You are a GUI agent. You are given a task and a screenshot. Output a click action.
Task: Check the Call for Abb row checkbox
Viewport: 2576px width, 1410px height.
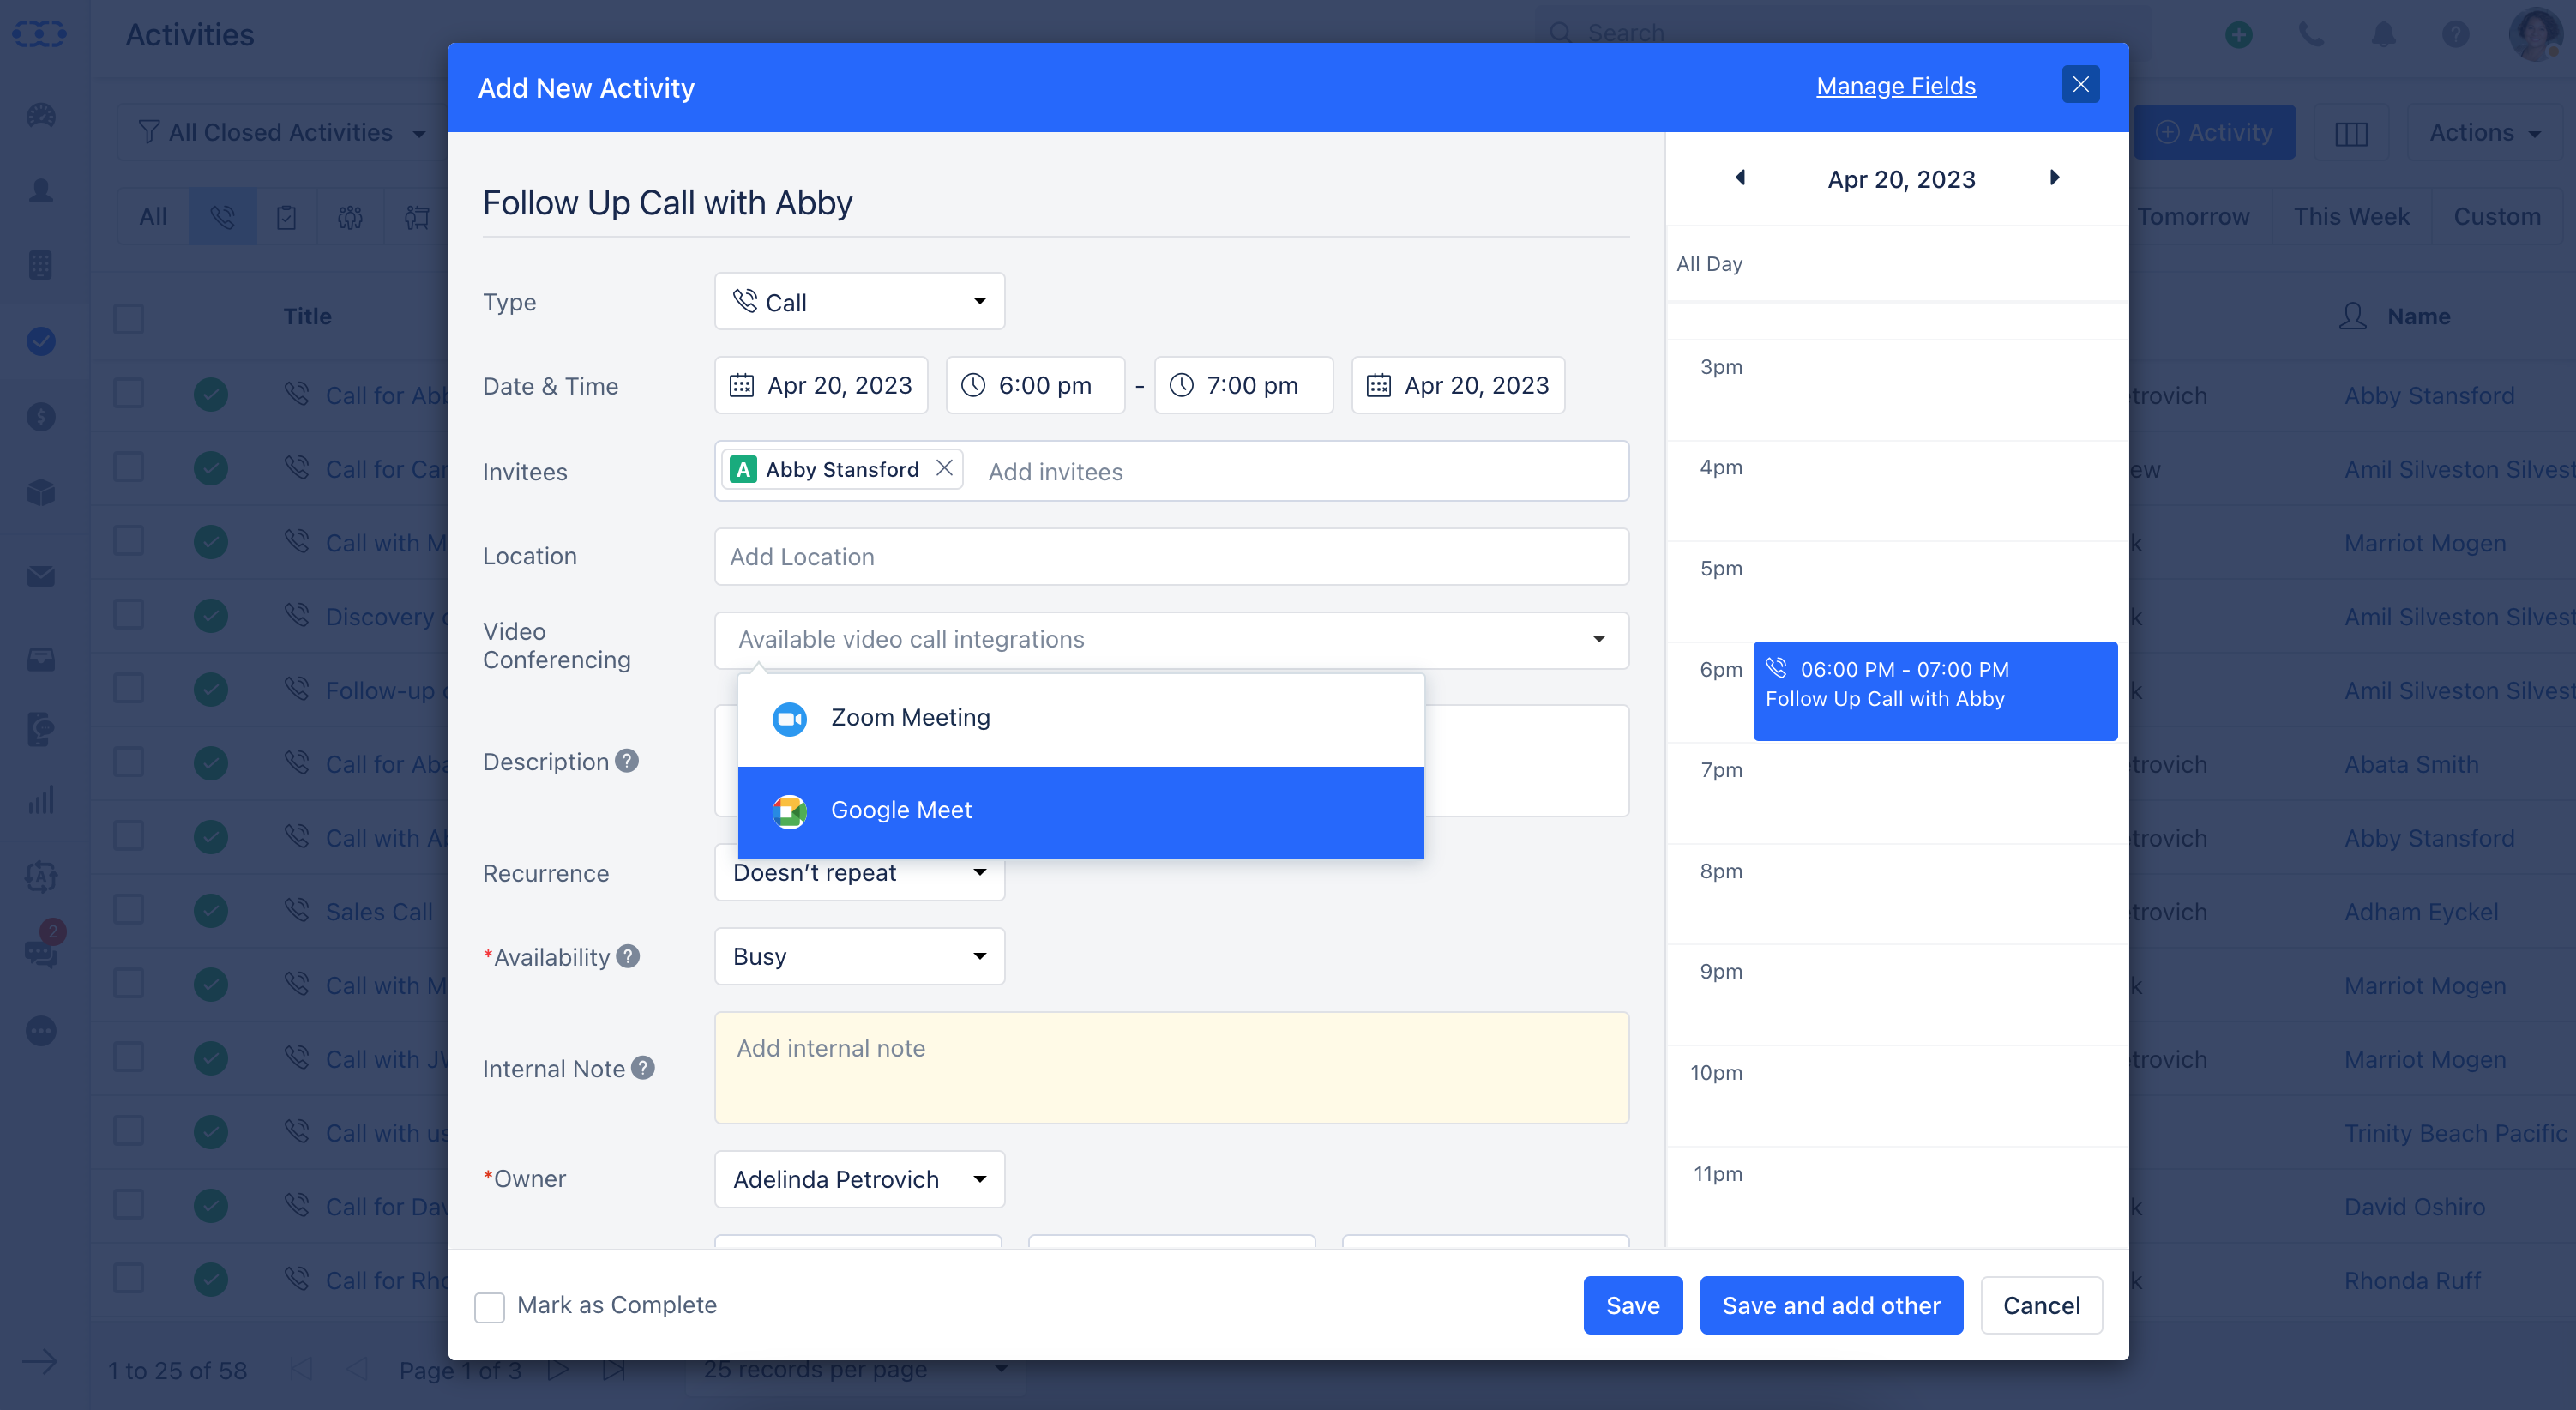click(128, 393)
